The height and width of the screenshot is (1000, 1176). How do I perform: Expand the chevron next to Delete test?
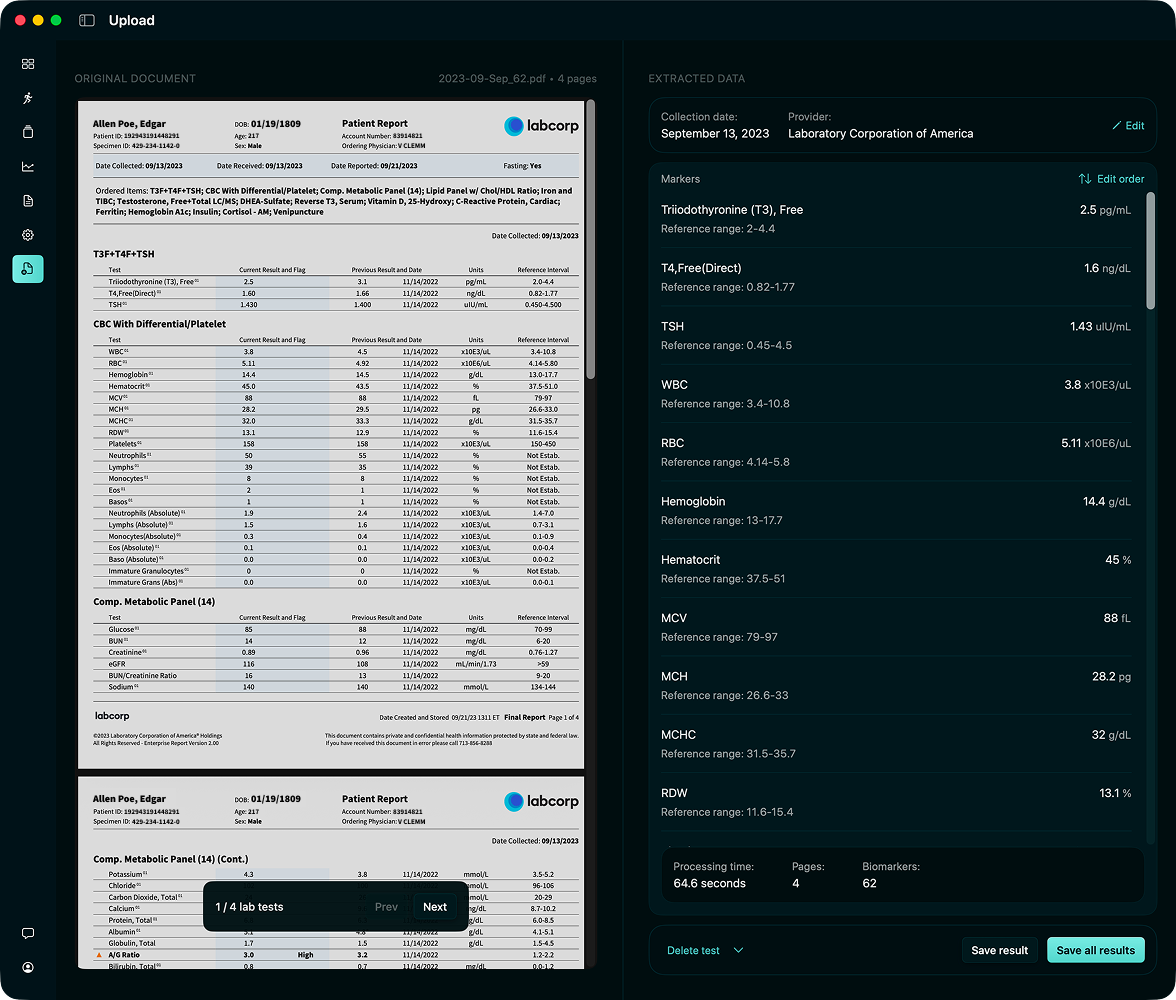point(738,950)
